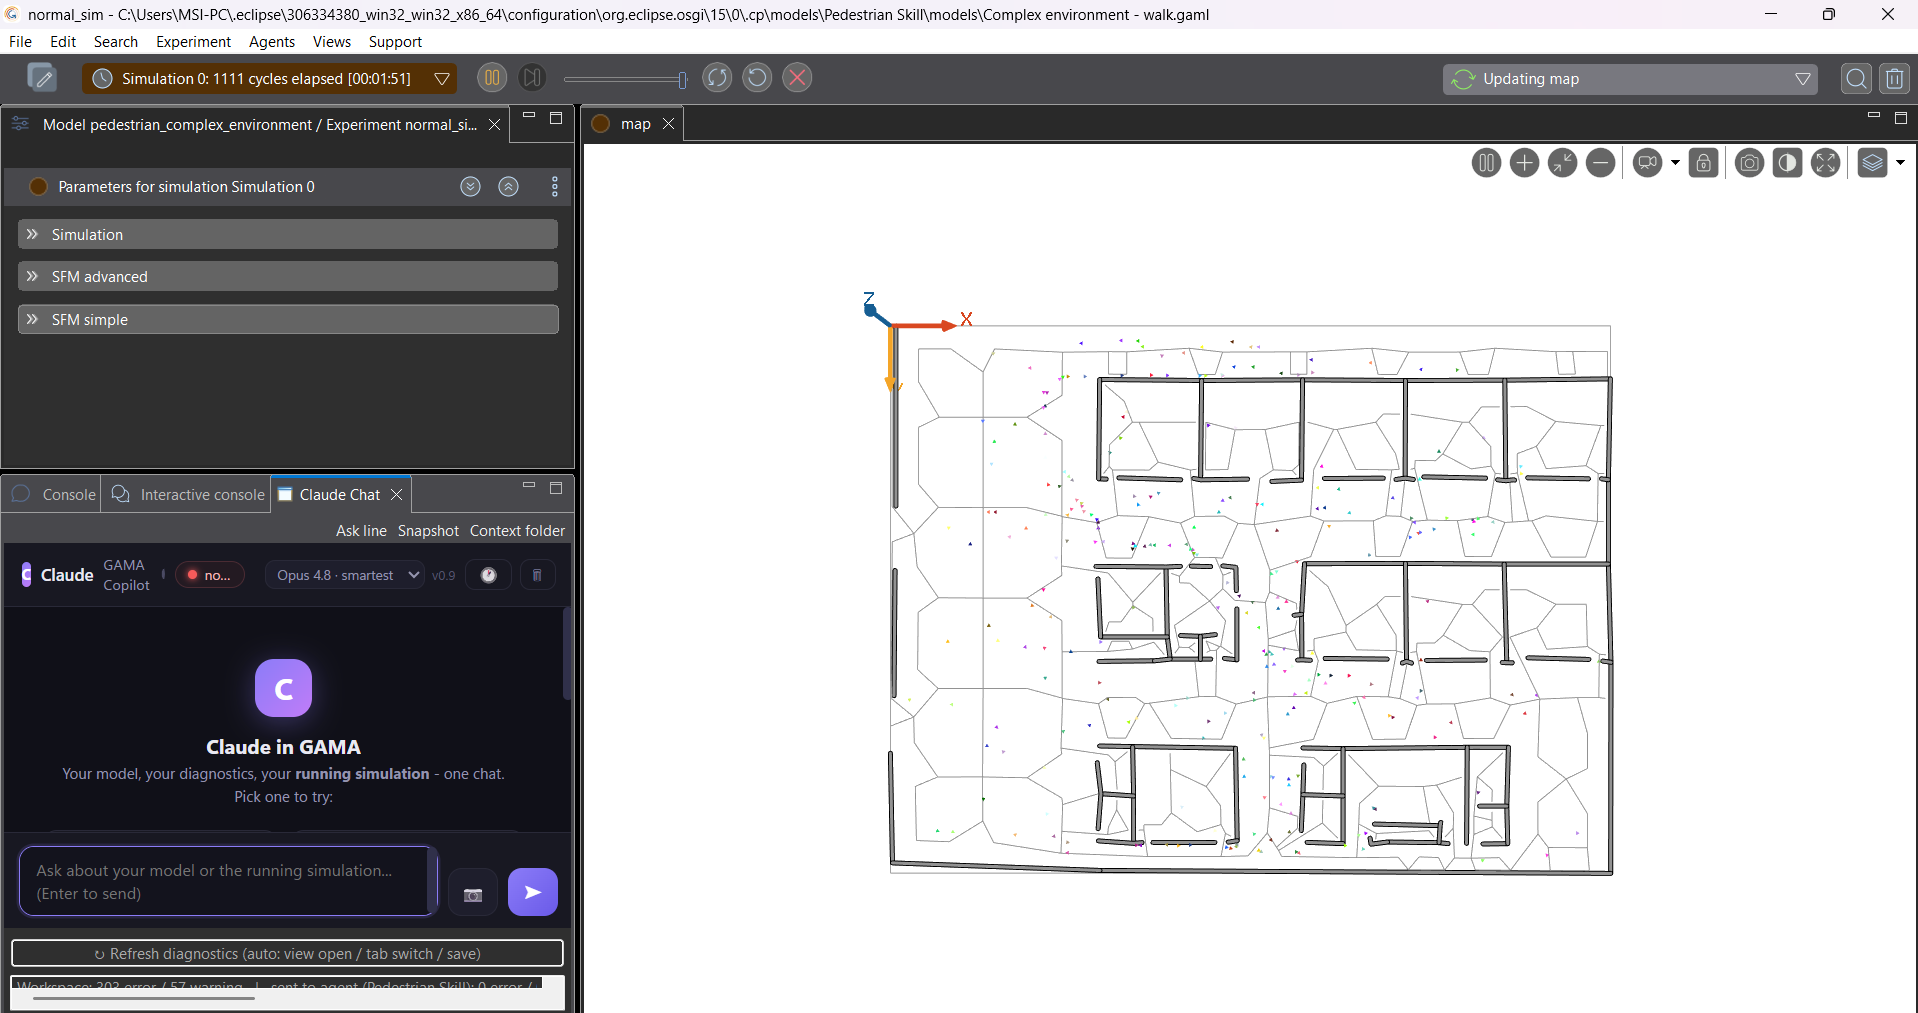This screenshot has width=1918, height=1013.
Task: Open the camera presets dropdown arrow
Action: click(1675, 163)
